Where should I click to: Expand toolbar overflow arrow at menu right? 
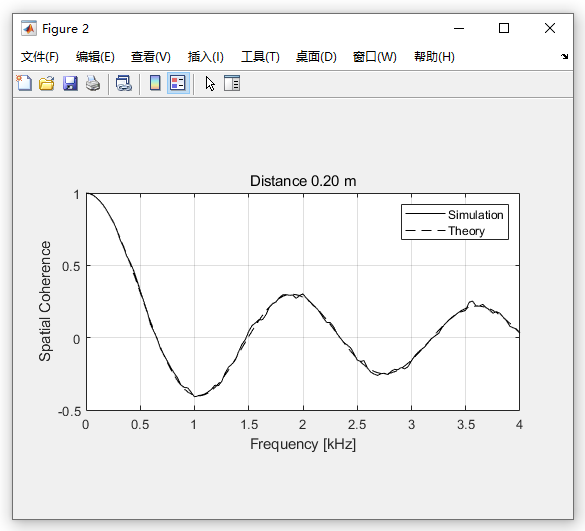tap(564, 56)
